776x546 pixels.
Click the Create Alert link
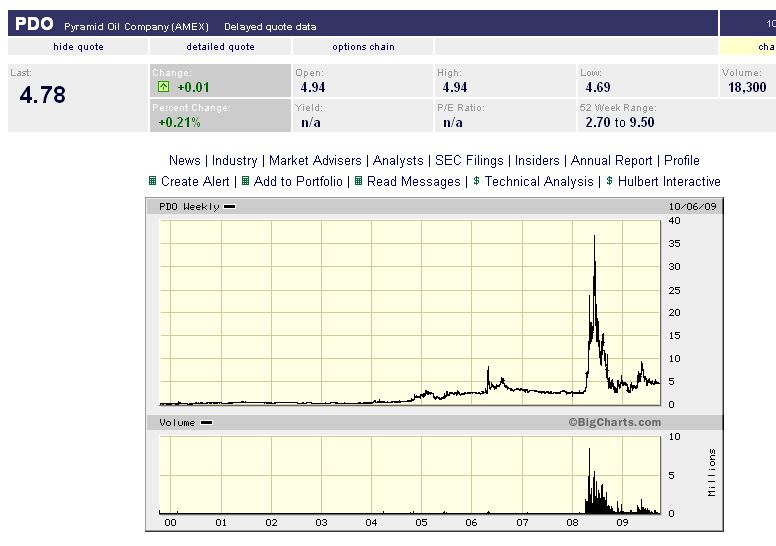coord(195,181)
